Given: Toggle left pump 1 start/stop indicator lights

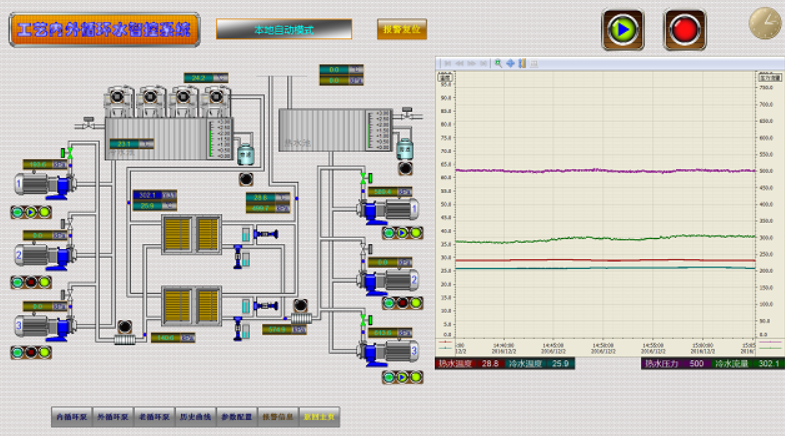Looking at the screenshot, I should (x=30, y=212).
